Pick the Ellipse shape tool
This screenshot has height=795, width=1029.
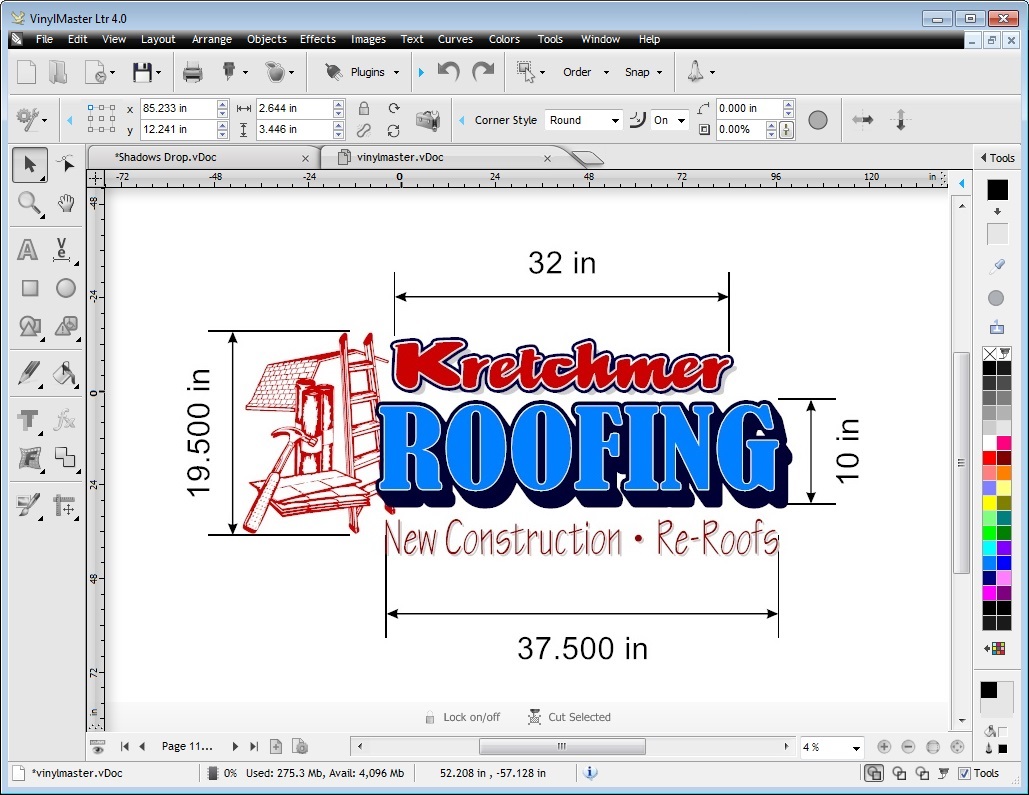(x=66, y=288)
